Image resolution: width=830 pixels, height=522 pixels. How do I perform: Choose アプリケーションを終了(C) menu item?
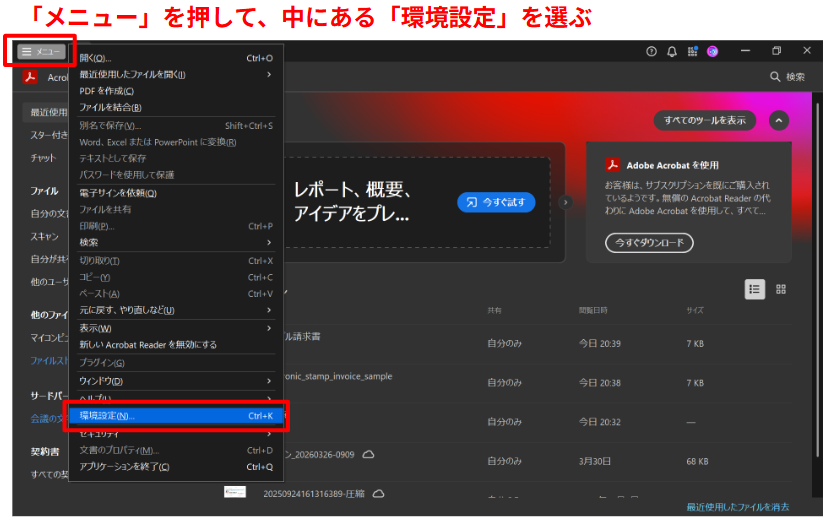tap(176, 467)
